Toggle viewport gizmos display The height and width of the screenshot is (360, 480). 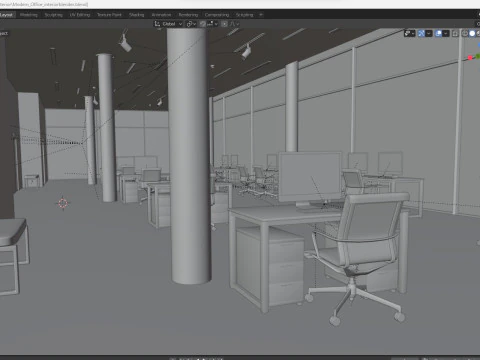[x=421, y=33]
